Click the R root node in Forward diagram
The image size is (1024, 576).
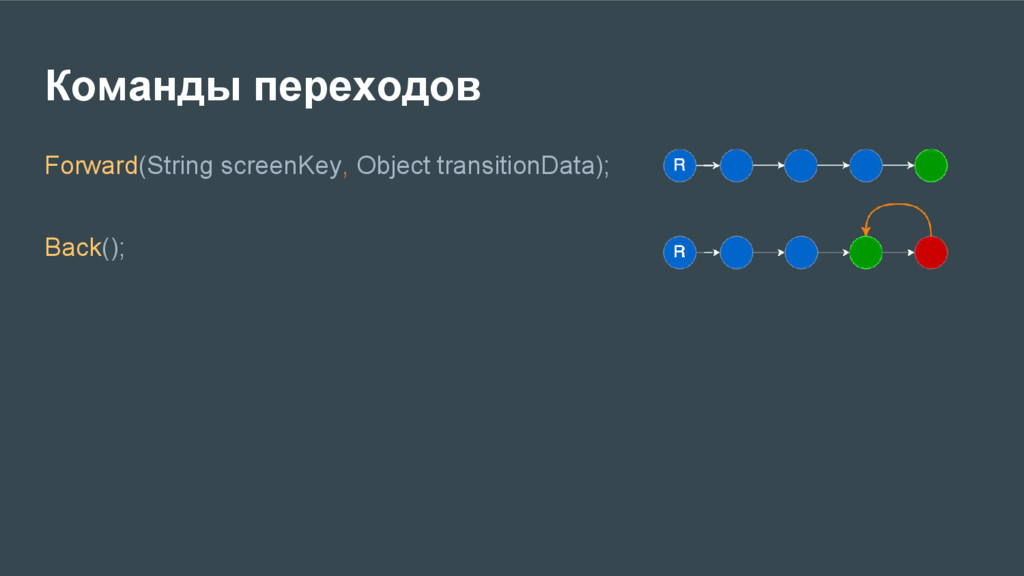pyautogui.click(x=679, y=165)
